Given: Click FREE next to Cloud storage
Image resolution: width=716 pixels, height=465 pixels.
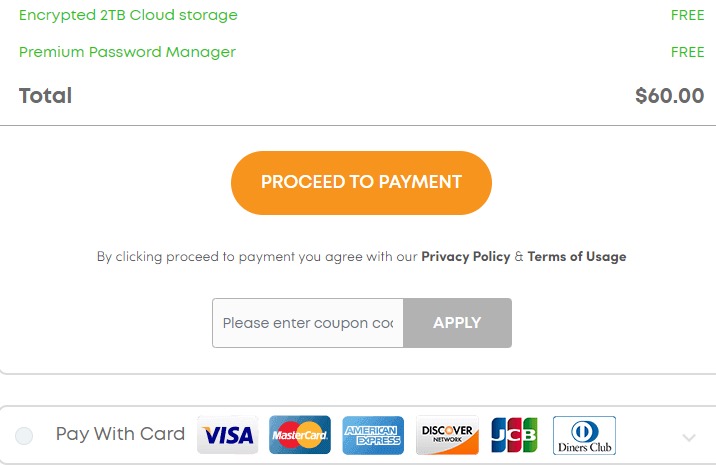Looking at the screenshot, I should coord(687,16).
